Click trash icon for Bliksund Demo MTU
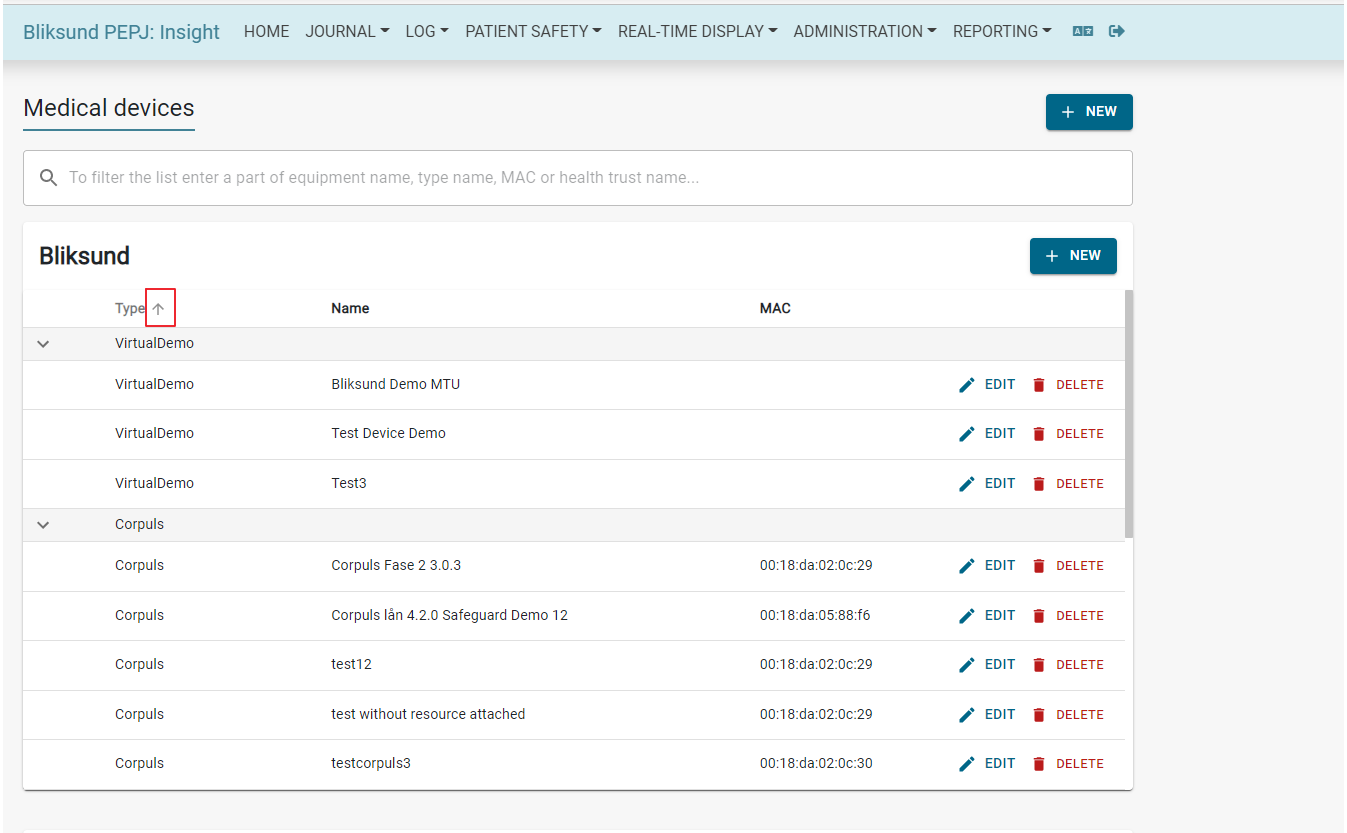Image resolution: width=1347 pixels, height=833 pixels. pos(1038,385)
